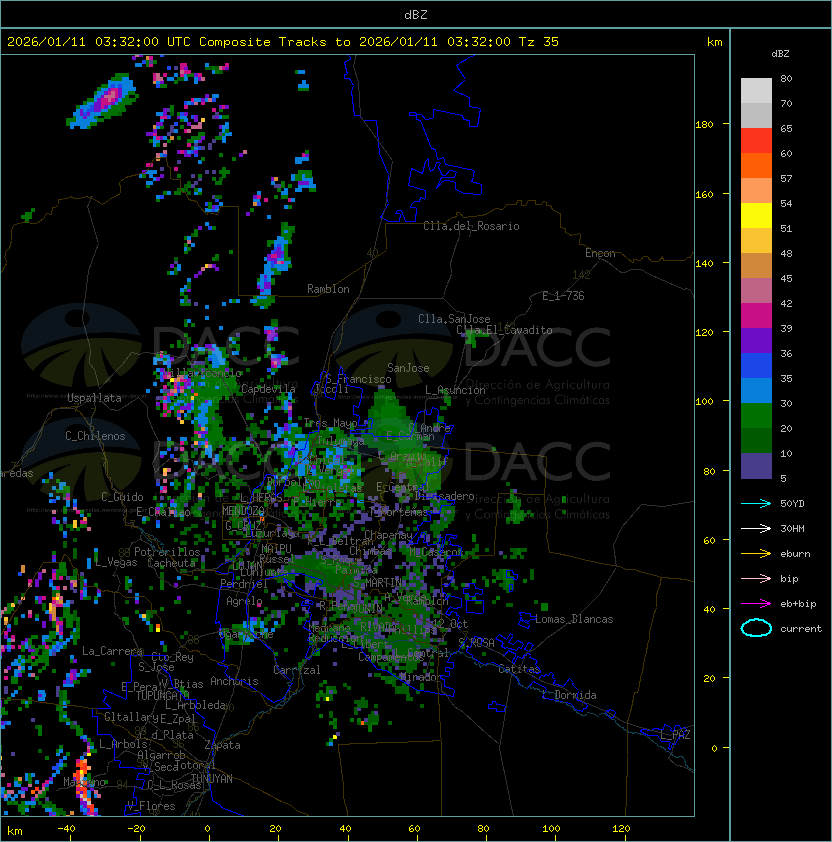Image resolution: width=832 pixels, height=842 pixels.
Task: Click the red 65 dBZ color swatch
Action: point(756,140)
